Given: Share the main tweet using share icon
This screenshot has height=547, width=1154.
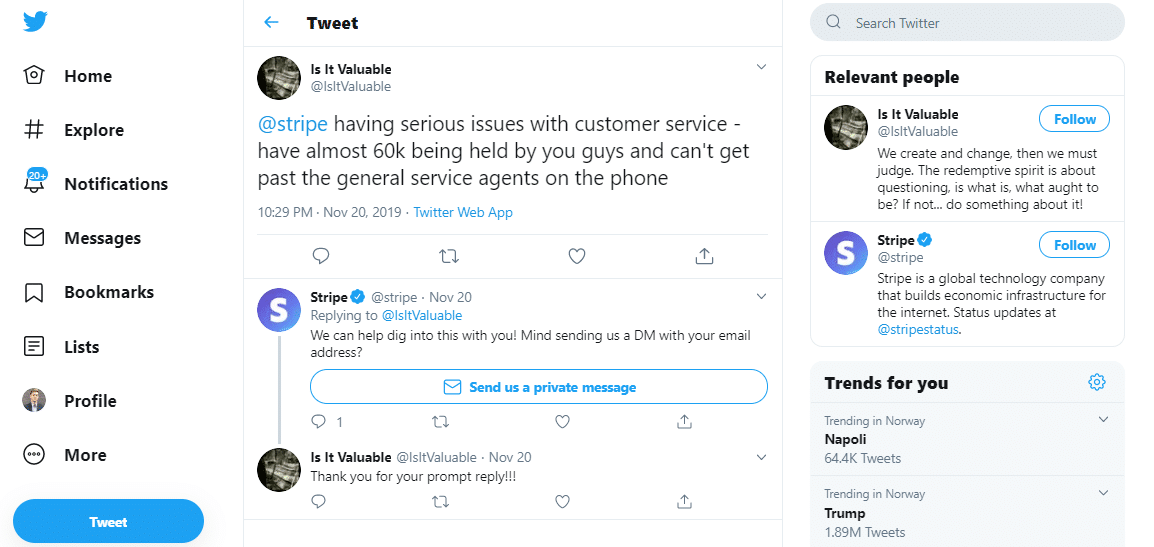Looking at the screenshot, I should click(x=704, y=256).
